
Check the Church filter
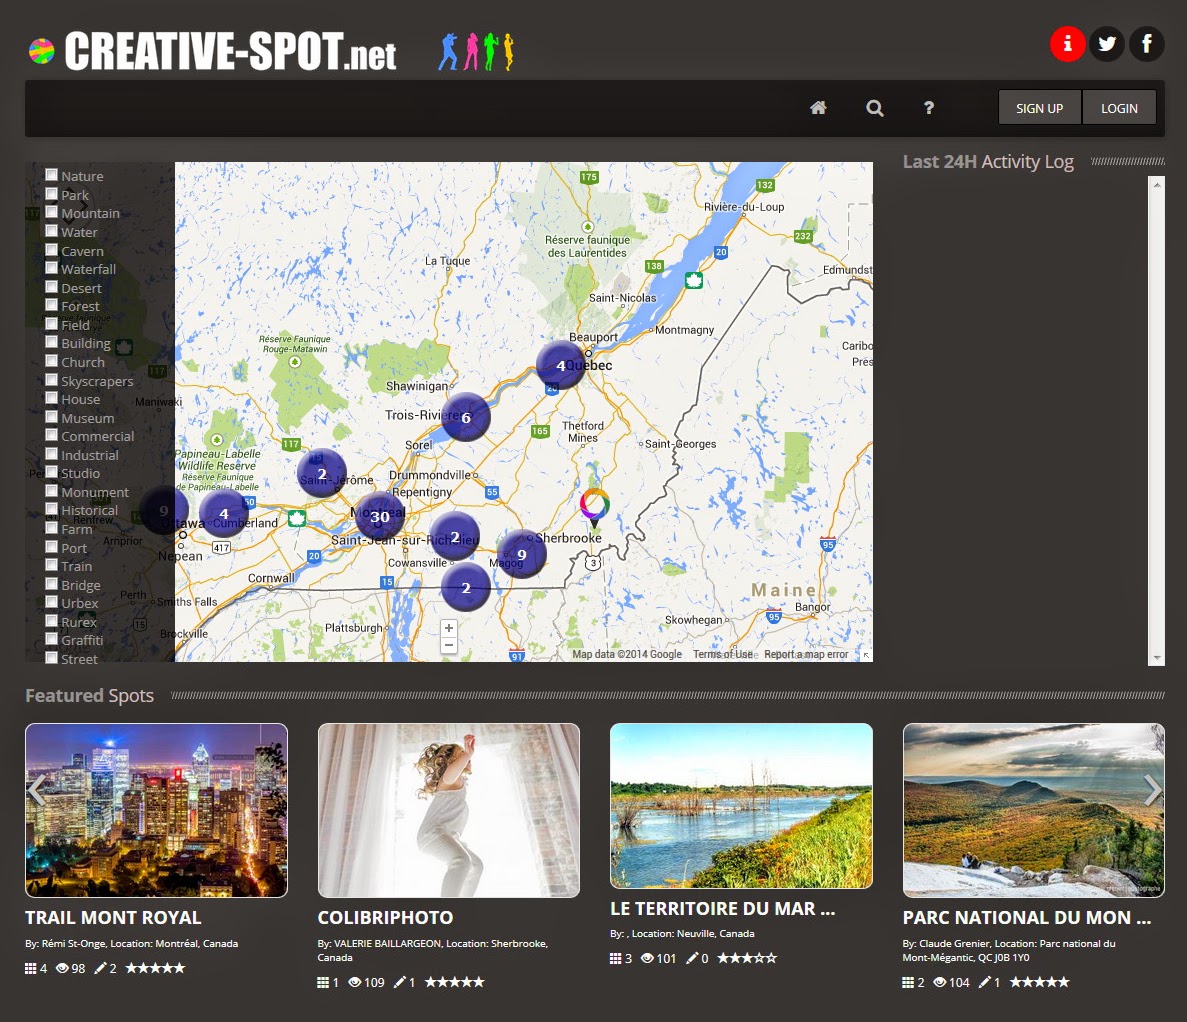[x=51, y=361]
